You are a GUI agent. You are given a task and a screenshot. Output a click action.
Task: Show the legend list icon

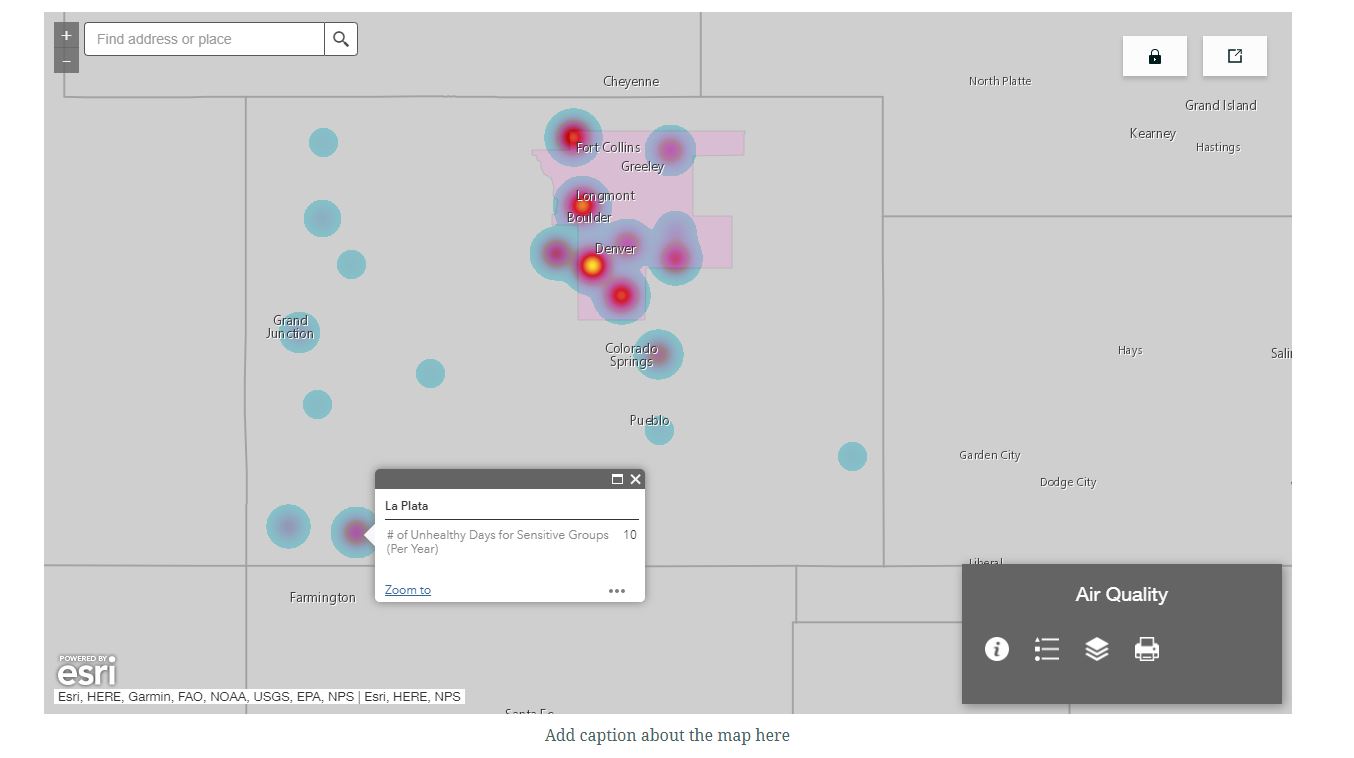[x=1047, y=649]
